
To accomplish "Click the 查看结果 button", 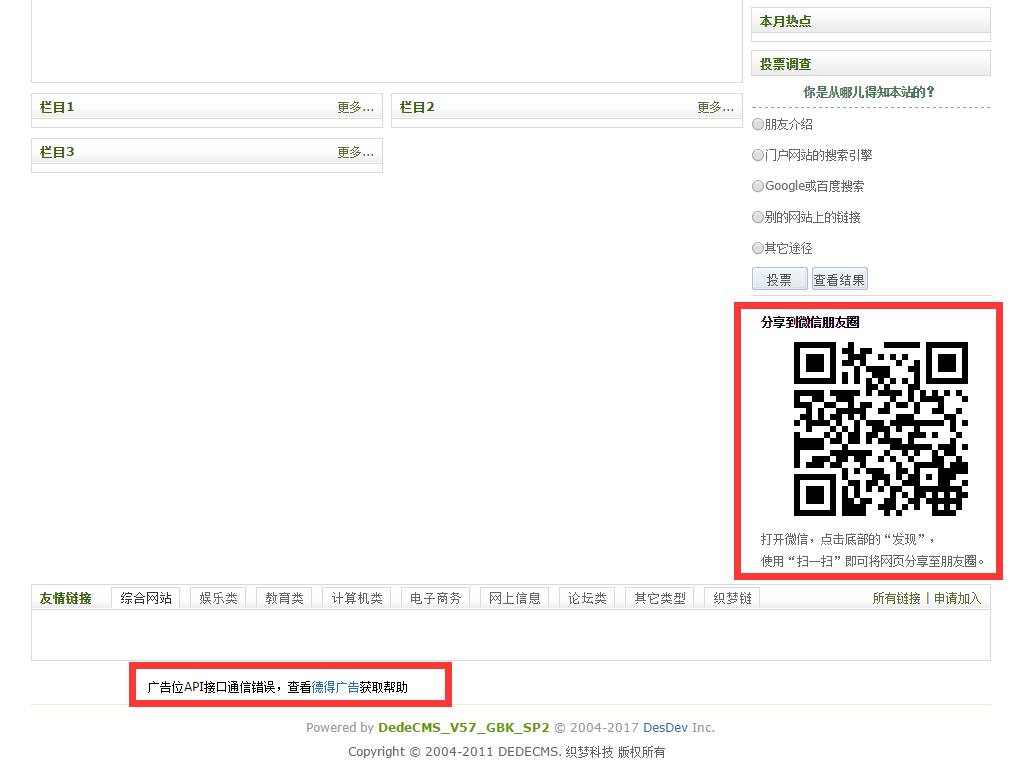I will coord(839,279).
